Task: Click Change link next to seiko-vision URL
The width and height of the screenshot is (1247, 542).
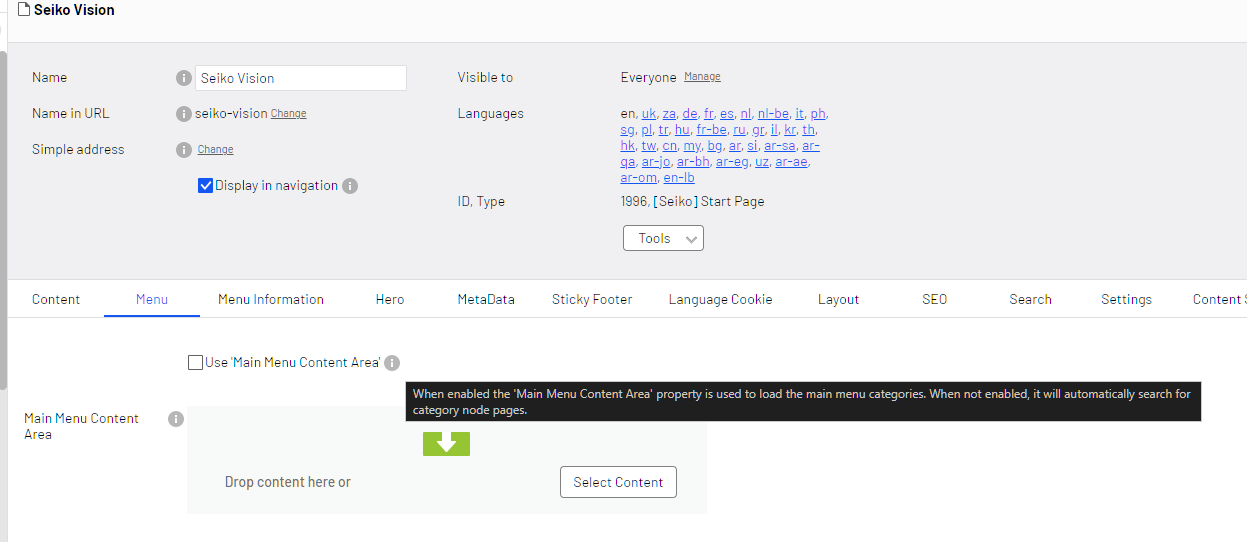Action: coord(288,114)
